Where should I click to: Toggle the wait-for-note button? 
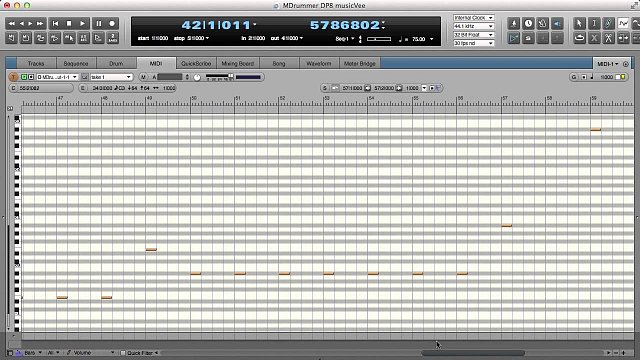98,38
